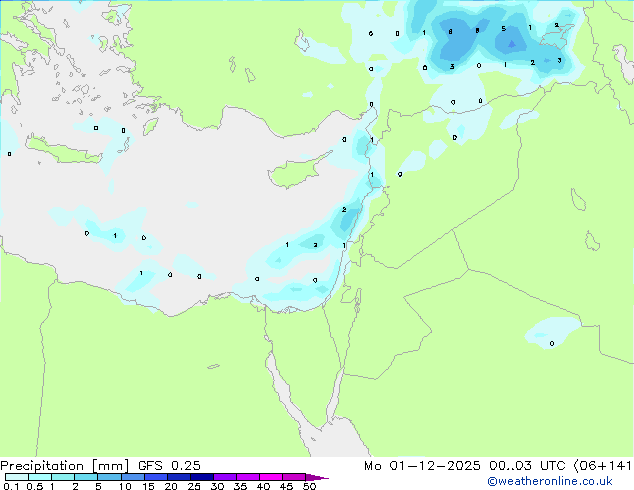Select the 40–45 mm magenta legend swatch
The width and height of the screenshot is (634, 490).
point(271,477)
